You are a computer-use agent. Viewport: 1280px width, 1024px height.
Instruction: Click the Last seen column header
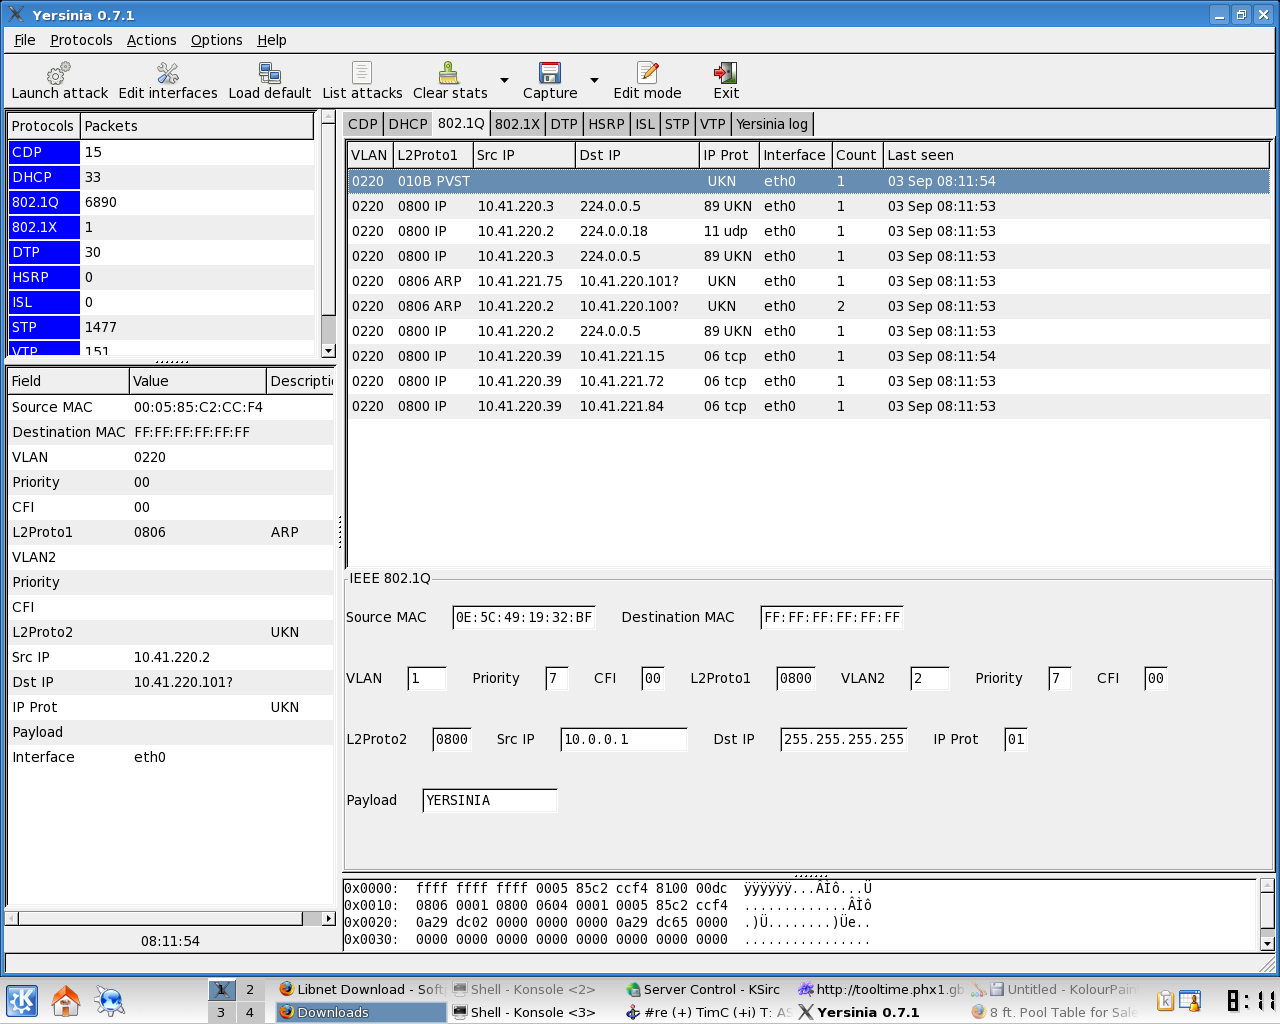click(1076, 155)
